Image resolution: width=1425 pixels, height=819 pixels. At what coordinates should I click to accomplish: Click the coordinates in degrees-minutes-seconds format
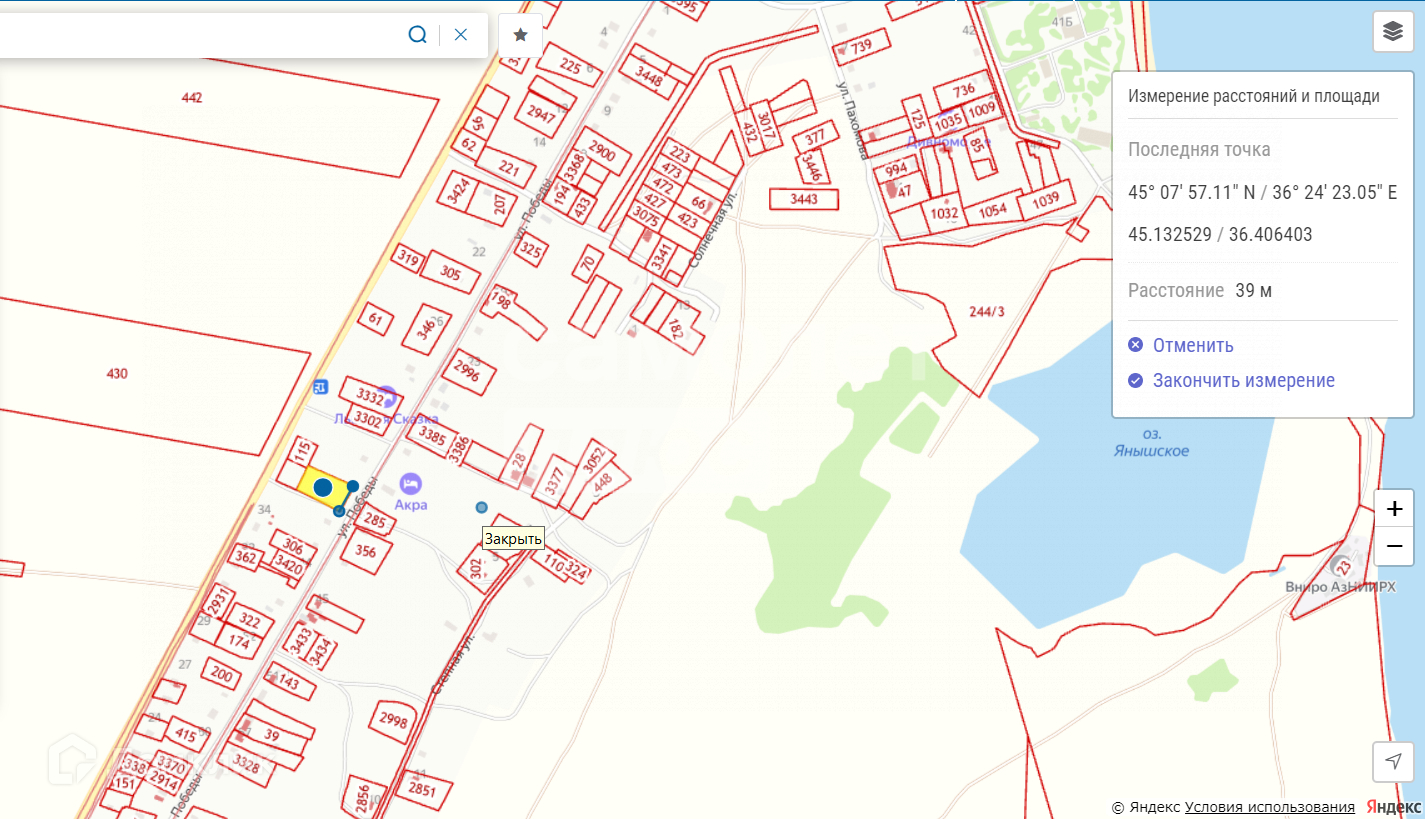point(1263,192)
